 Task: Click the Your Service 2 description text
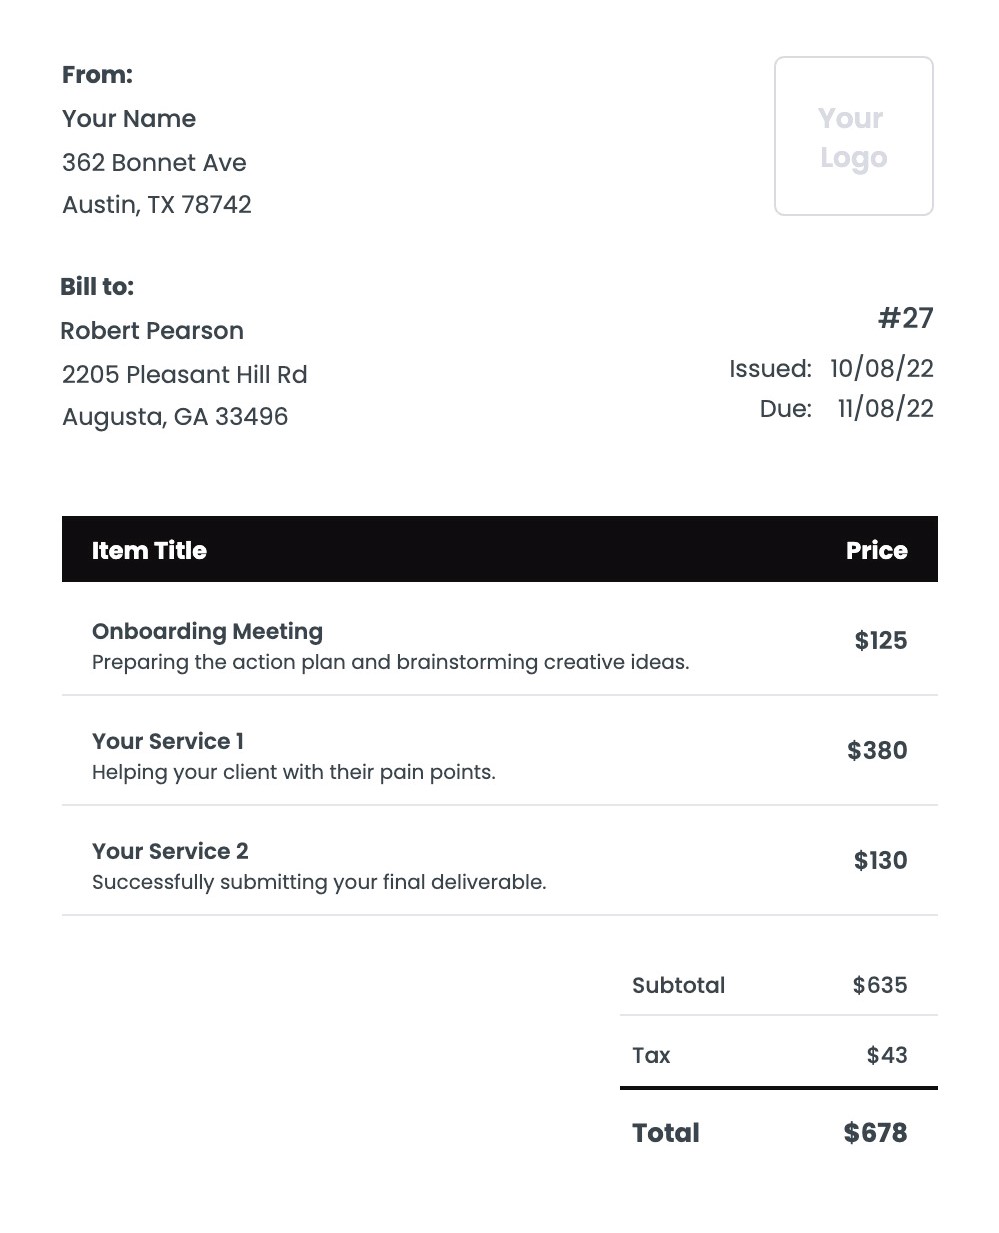click(319, 882)
